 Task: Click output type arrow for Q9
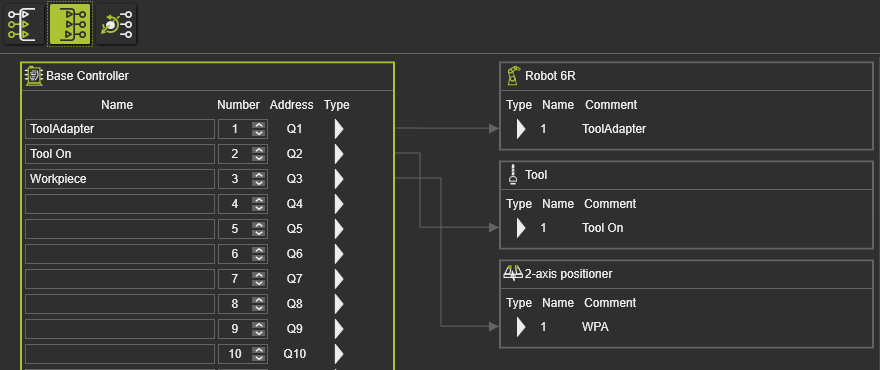pos(338,328)
